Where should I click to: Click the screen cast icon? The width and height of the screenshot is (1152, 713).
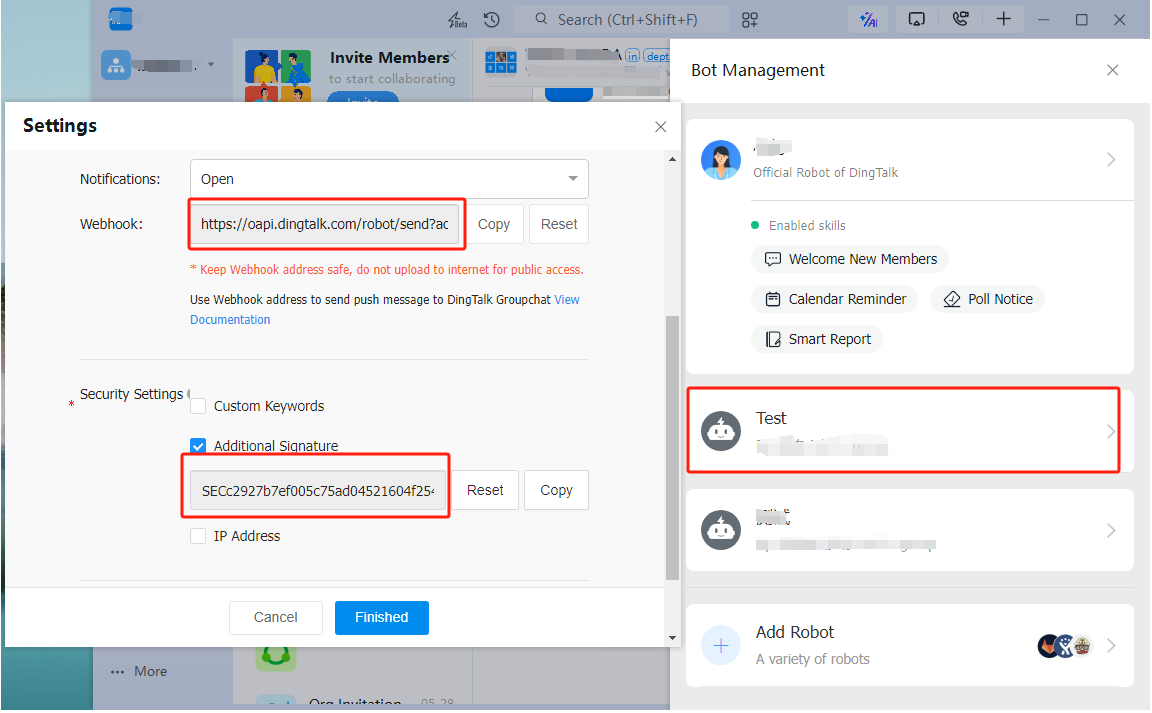click(x=916, y=20)
